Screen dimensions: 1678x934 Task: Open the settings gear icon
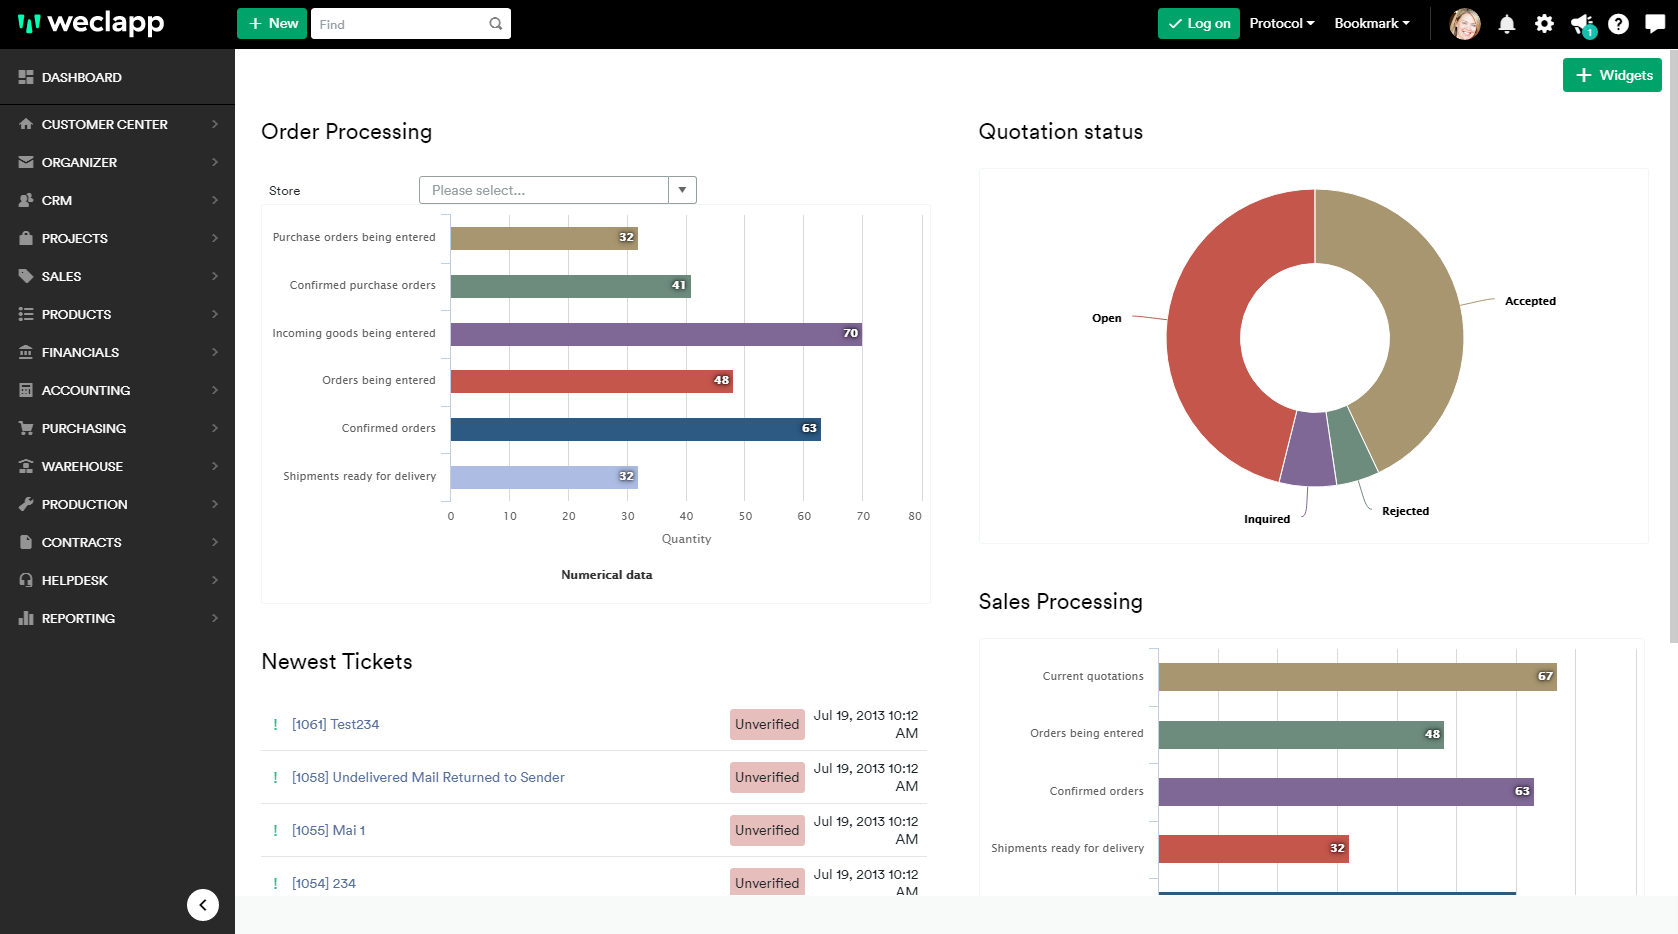pos(1544,24)
